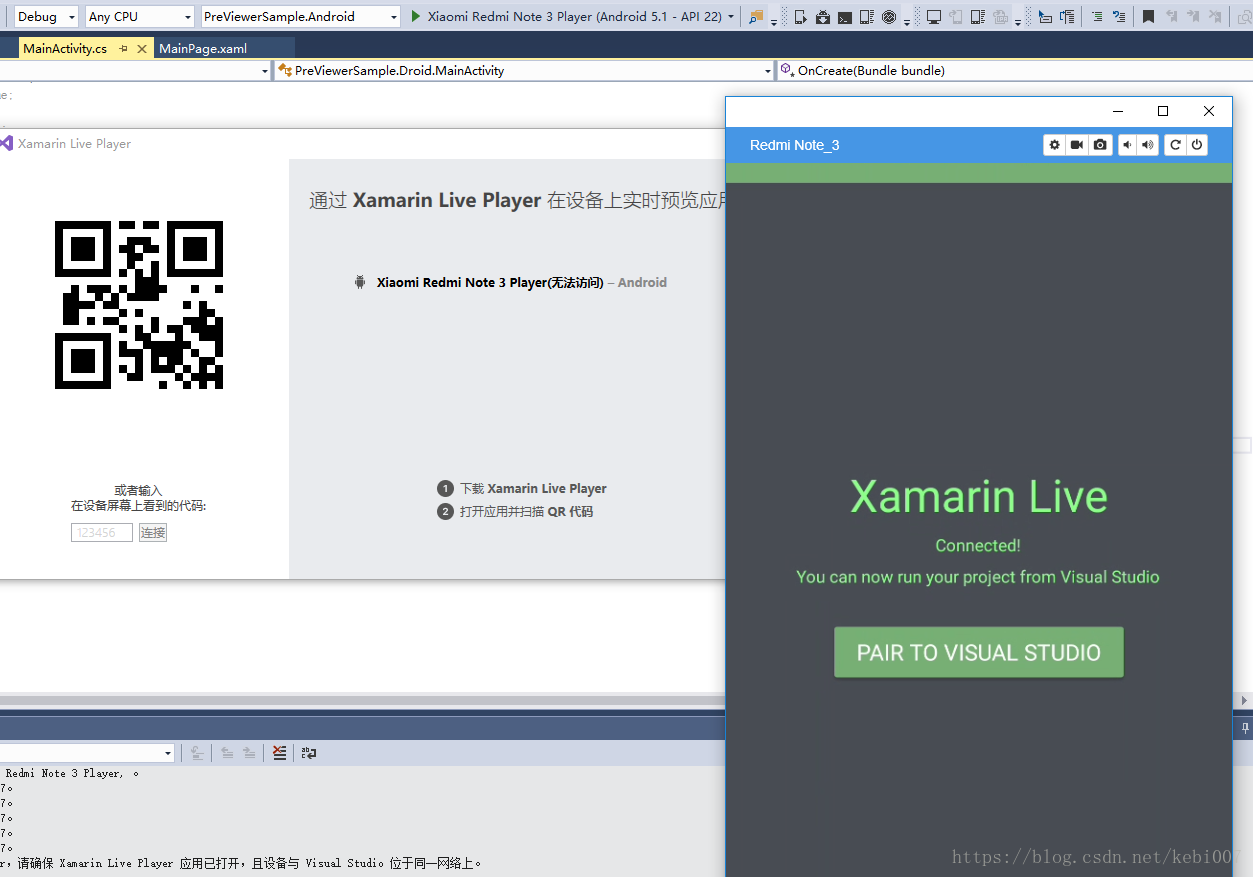Click 'You can now run your project' text
This screenshot has height=877, width=1253.
point(978,577)
